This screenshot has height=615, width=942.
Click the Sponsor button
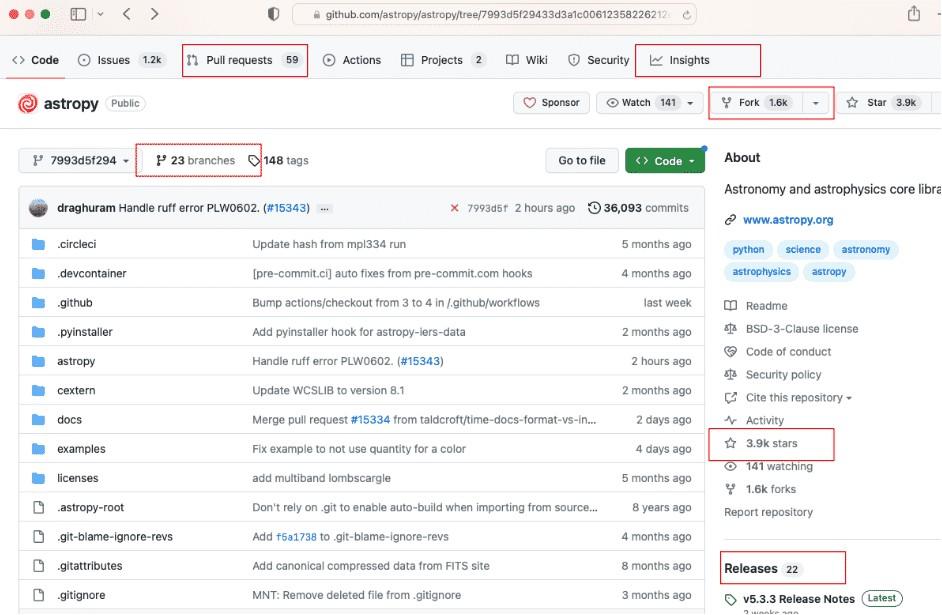551,103
